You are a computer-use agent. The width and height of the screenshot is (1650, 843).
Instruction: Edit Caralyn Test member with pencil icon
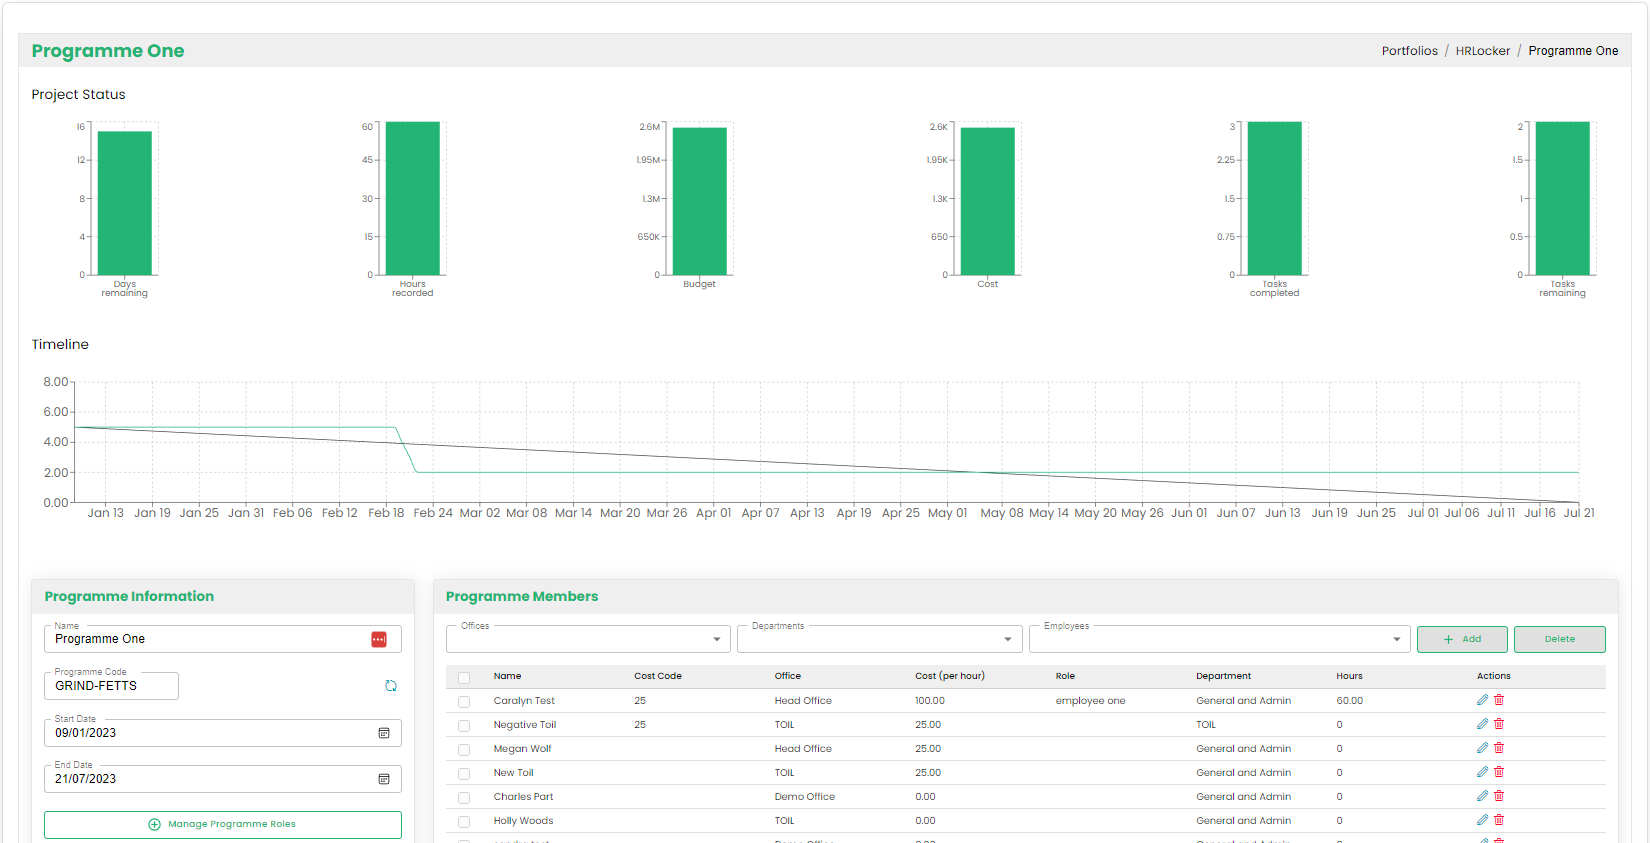click(1482, 700)
